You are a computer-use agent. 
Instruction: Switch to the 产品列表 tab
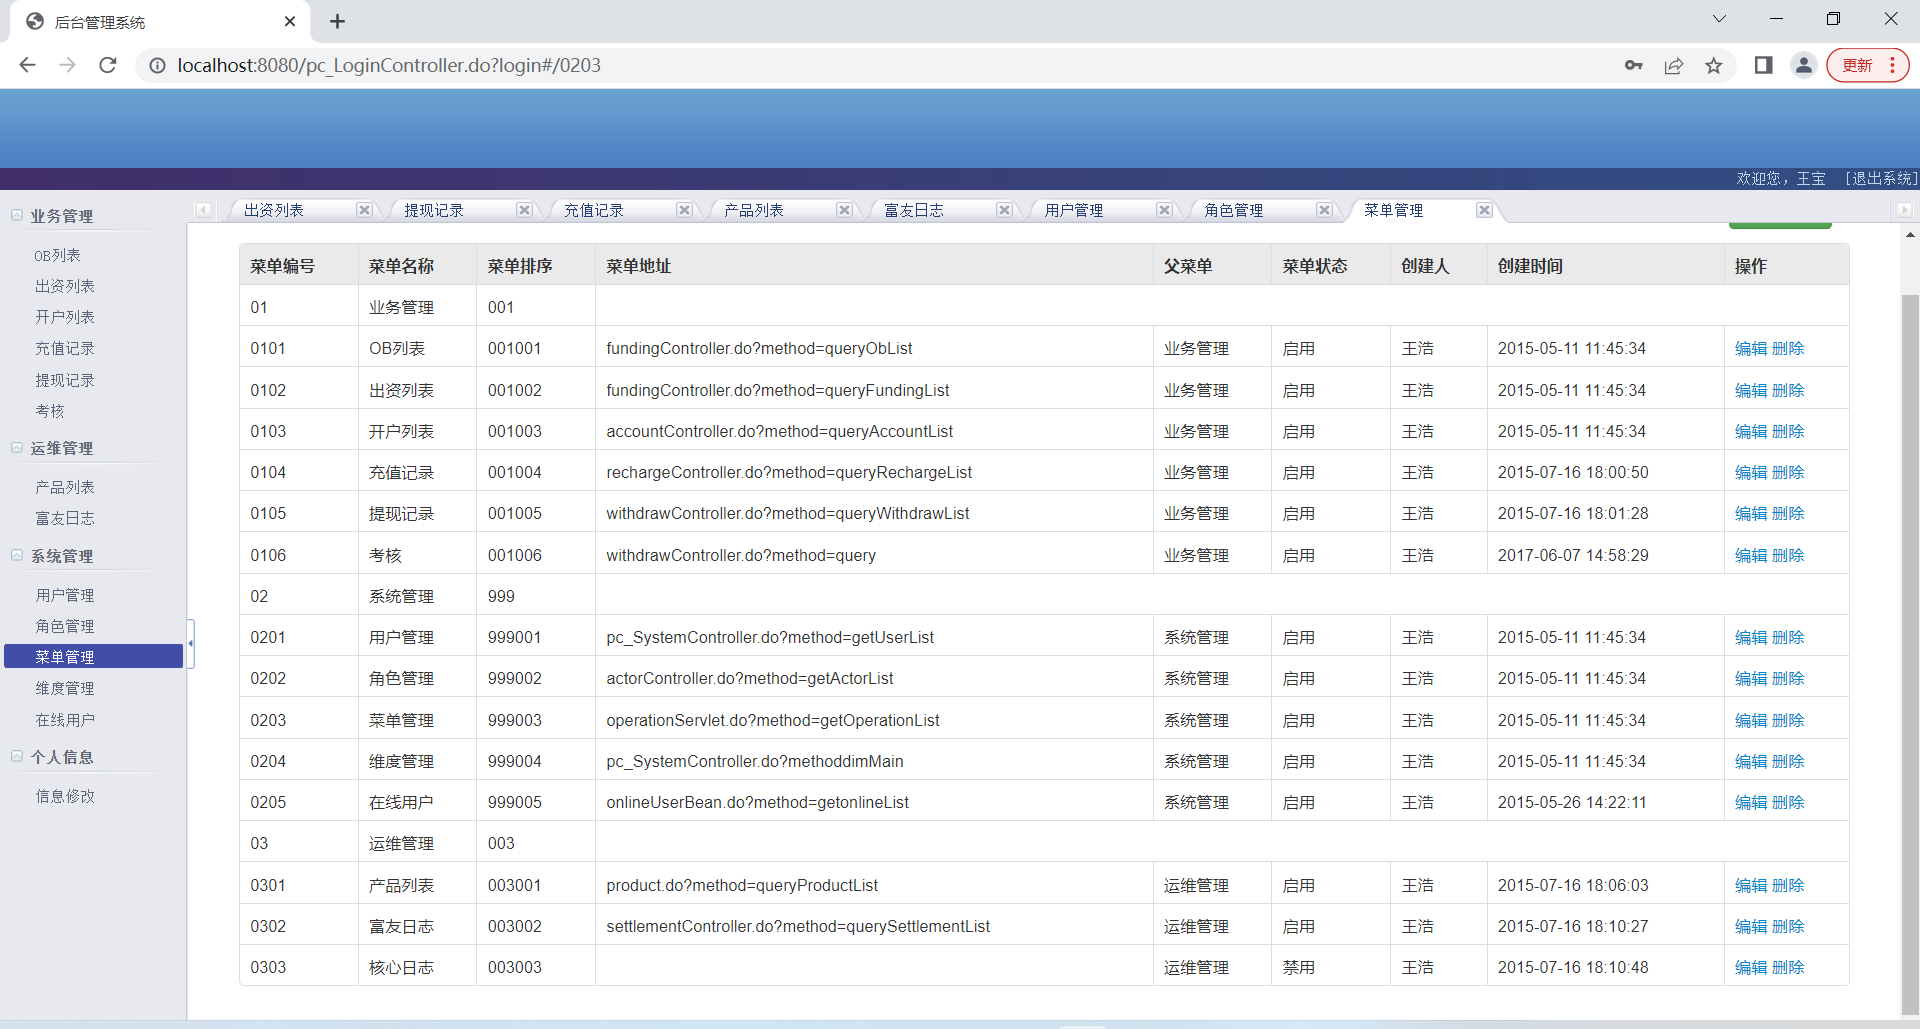click(754, 210)
